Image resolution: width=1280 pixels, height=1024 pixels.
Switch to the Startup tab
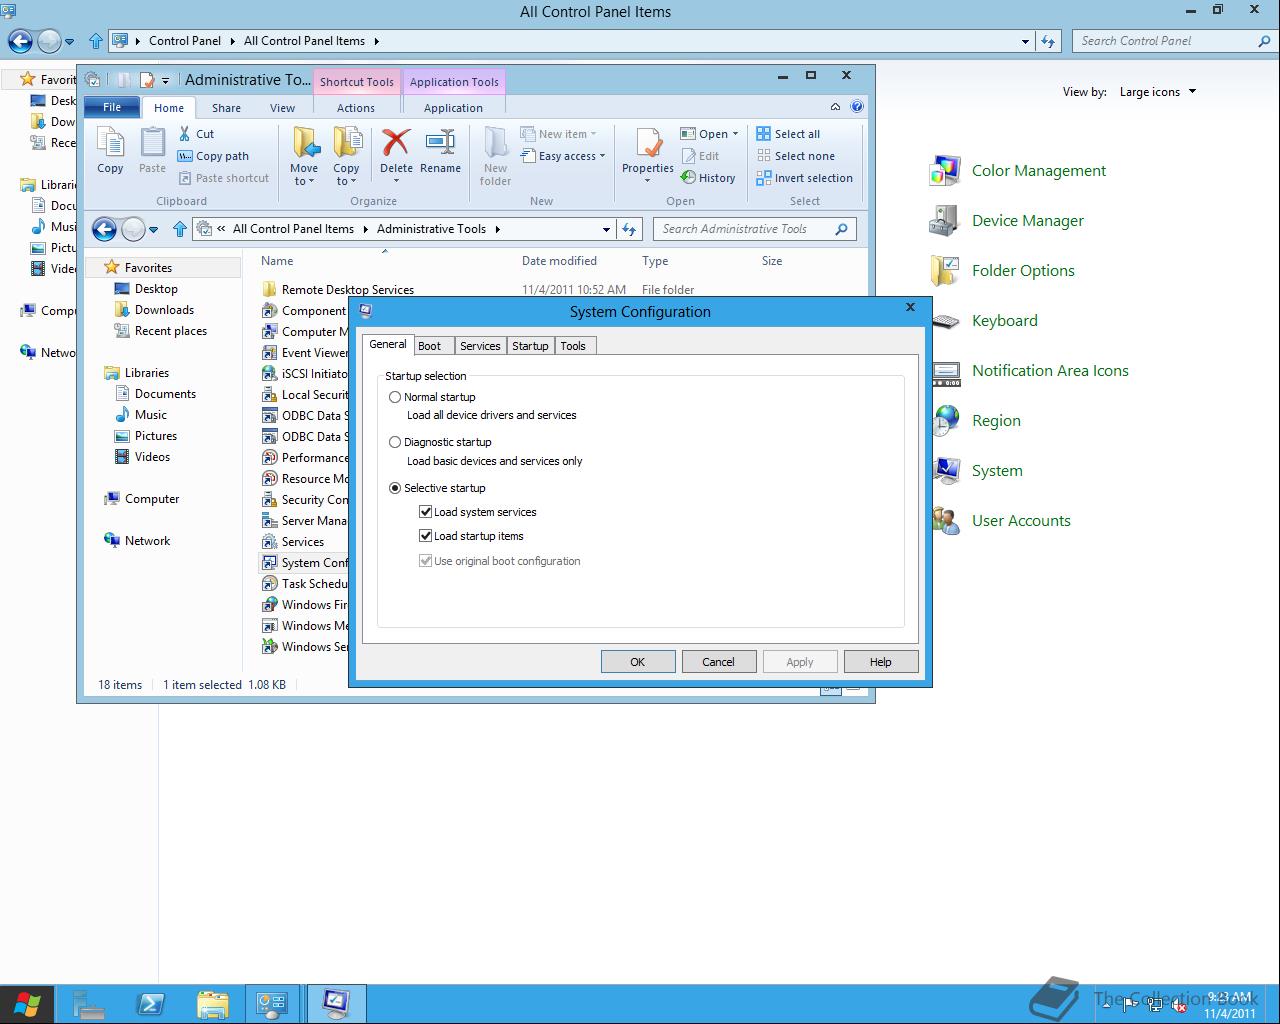[530, 346]
